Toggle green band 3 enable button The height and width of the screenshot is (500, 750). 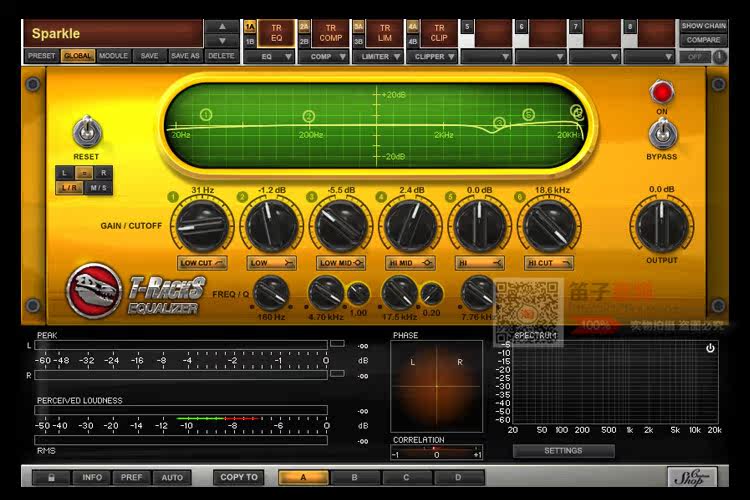(x=311, y=197)
